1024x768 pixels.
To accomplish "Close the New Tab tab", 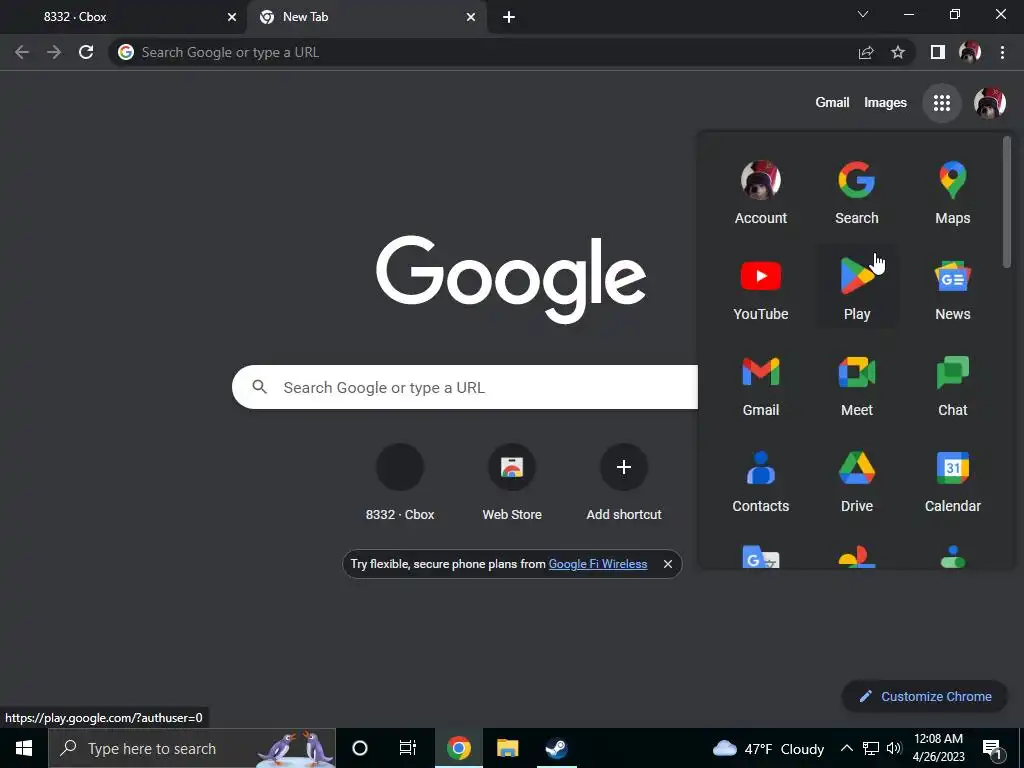I will click(471, 17).
